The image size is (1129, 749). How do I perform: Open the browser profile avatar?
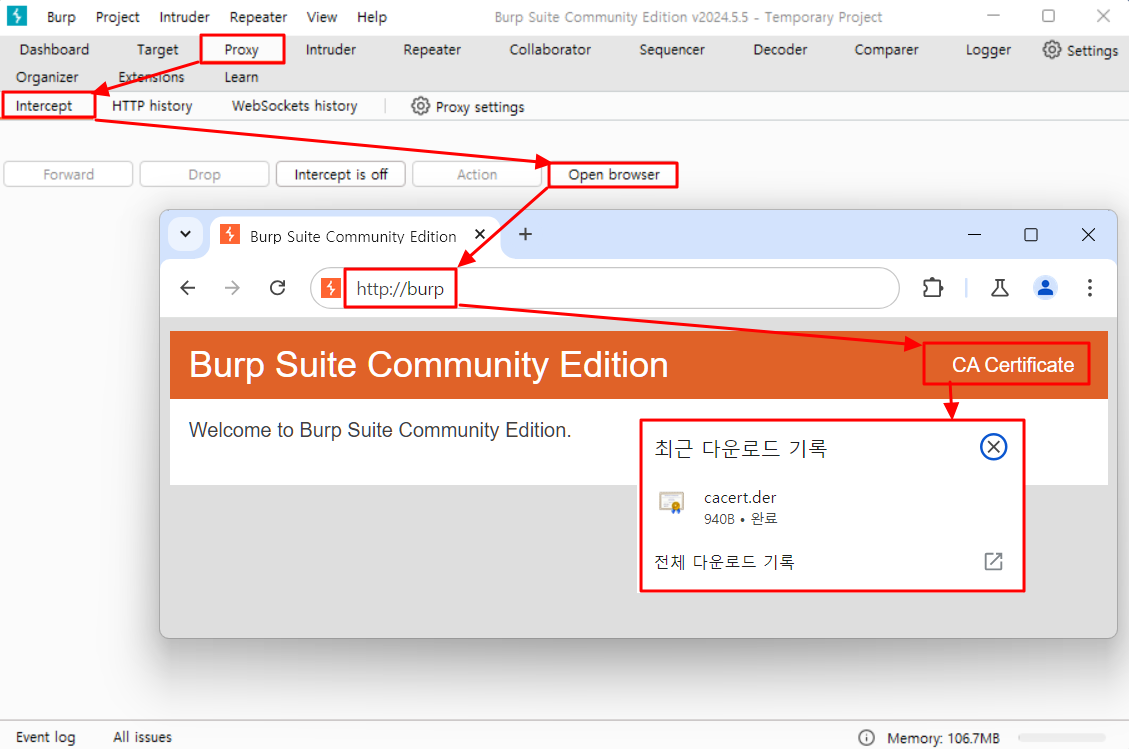click(1045, 288)
